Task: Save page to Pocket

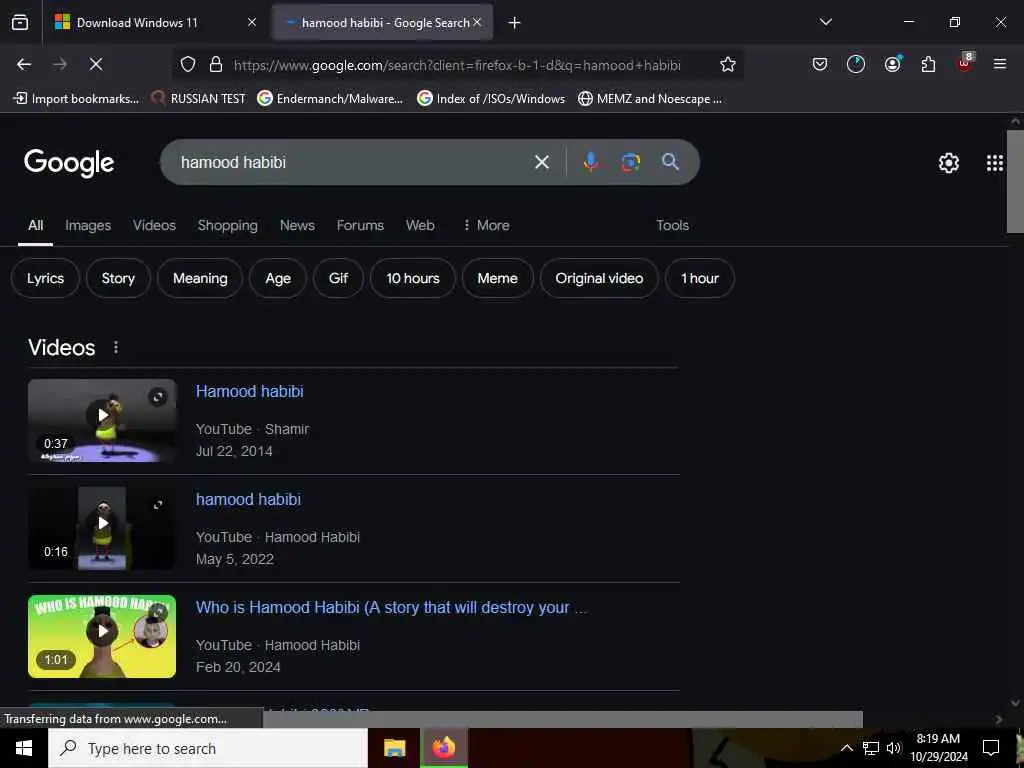Action: pos(820,64)
